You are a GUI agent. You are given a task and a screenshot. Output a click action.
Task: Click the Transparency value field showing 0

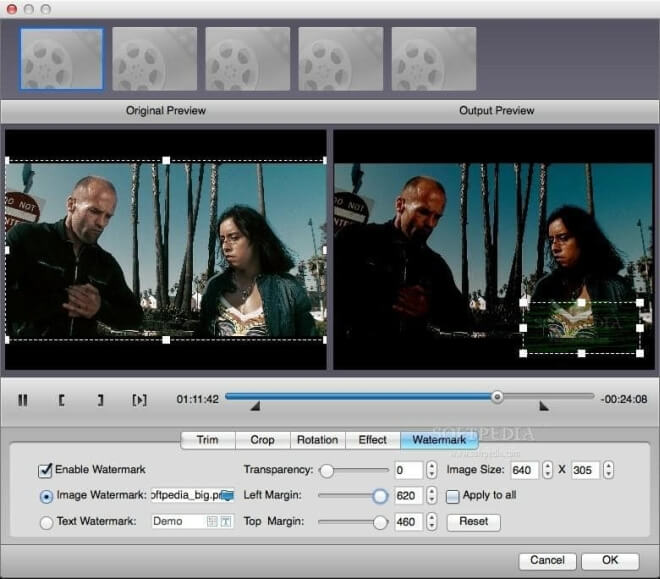[x=408, y=470]
